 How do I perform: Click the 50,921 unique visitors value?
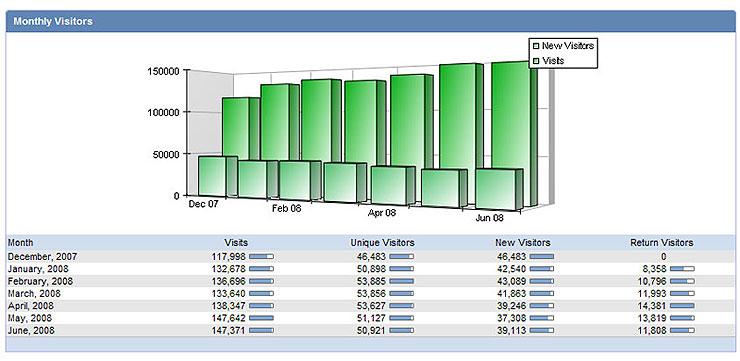tap(371, 330)
